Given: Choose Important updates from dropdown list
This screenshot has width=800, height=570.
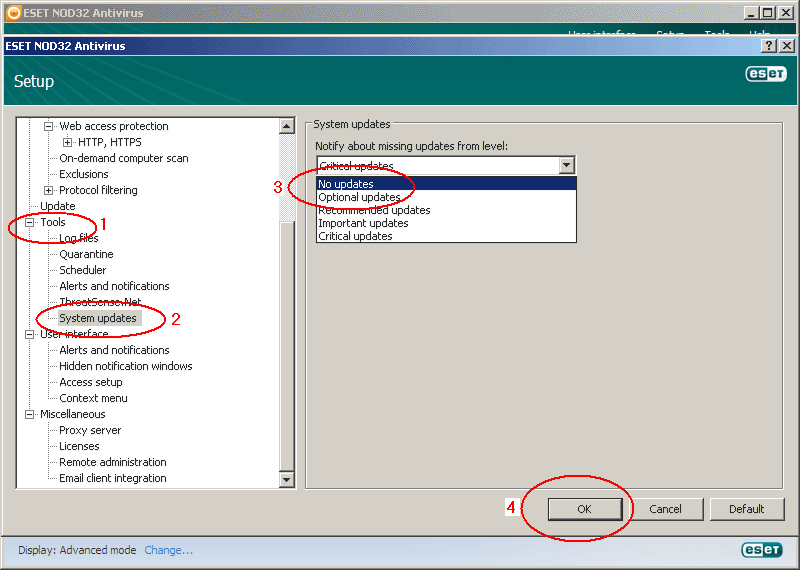Looking at the screenshot, I should [446, 223].
